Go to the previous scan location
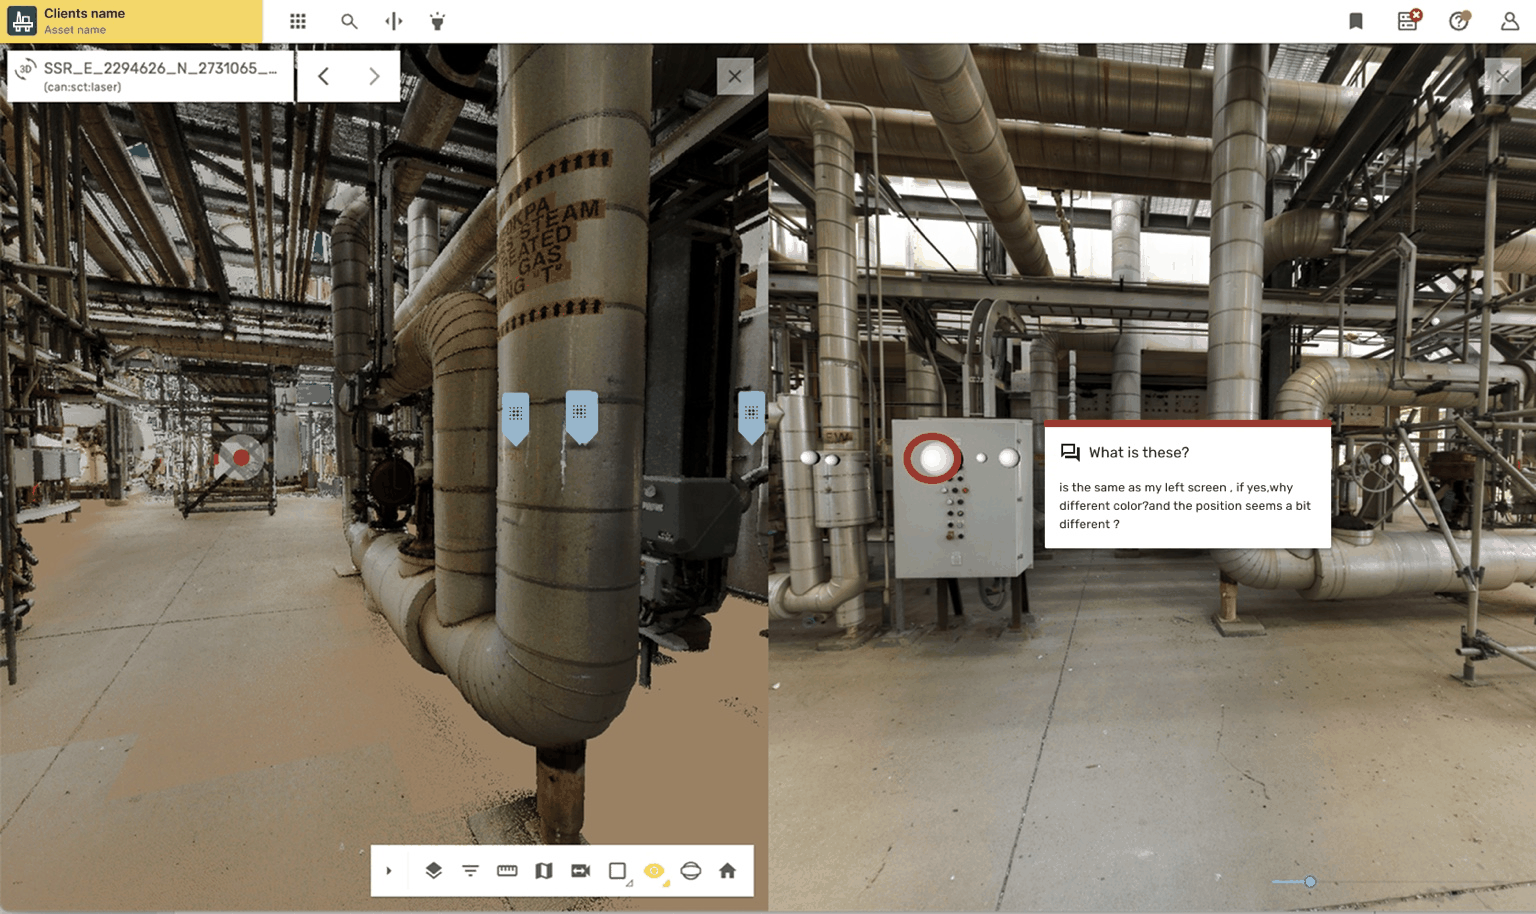 (x=323, y=76)
